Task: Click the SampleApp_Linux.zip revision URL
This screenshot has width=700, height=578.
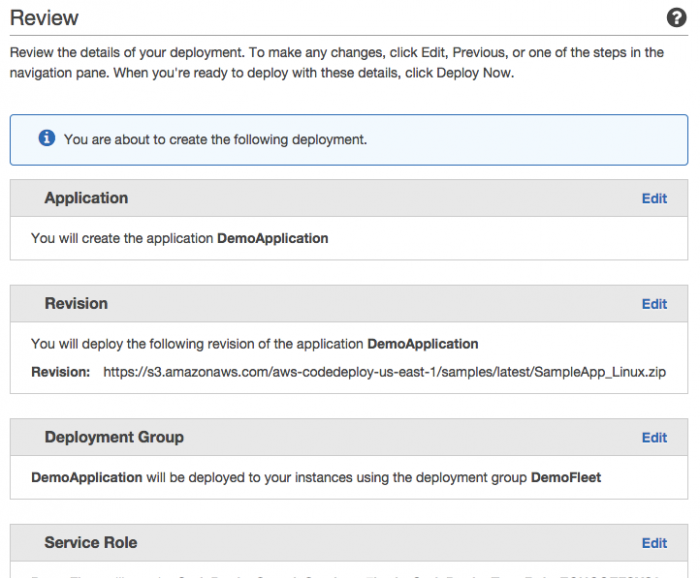Action: click(x=384, y=372)
